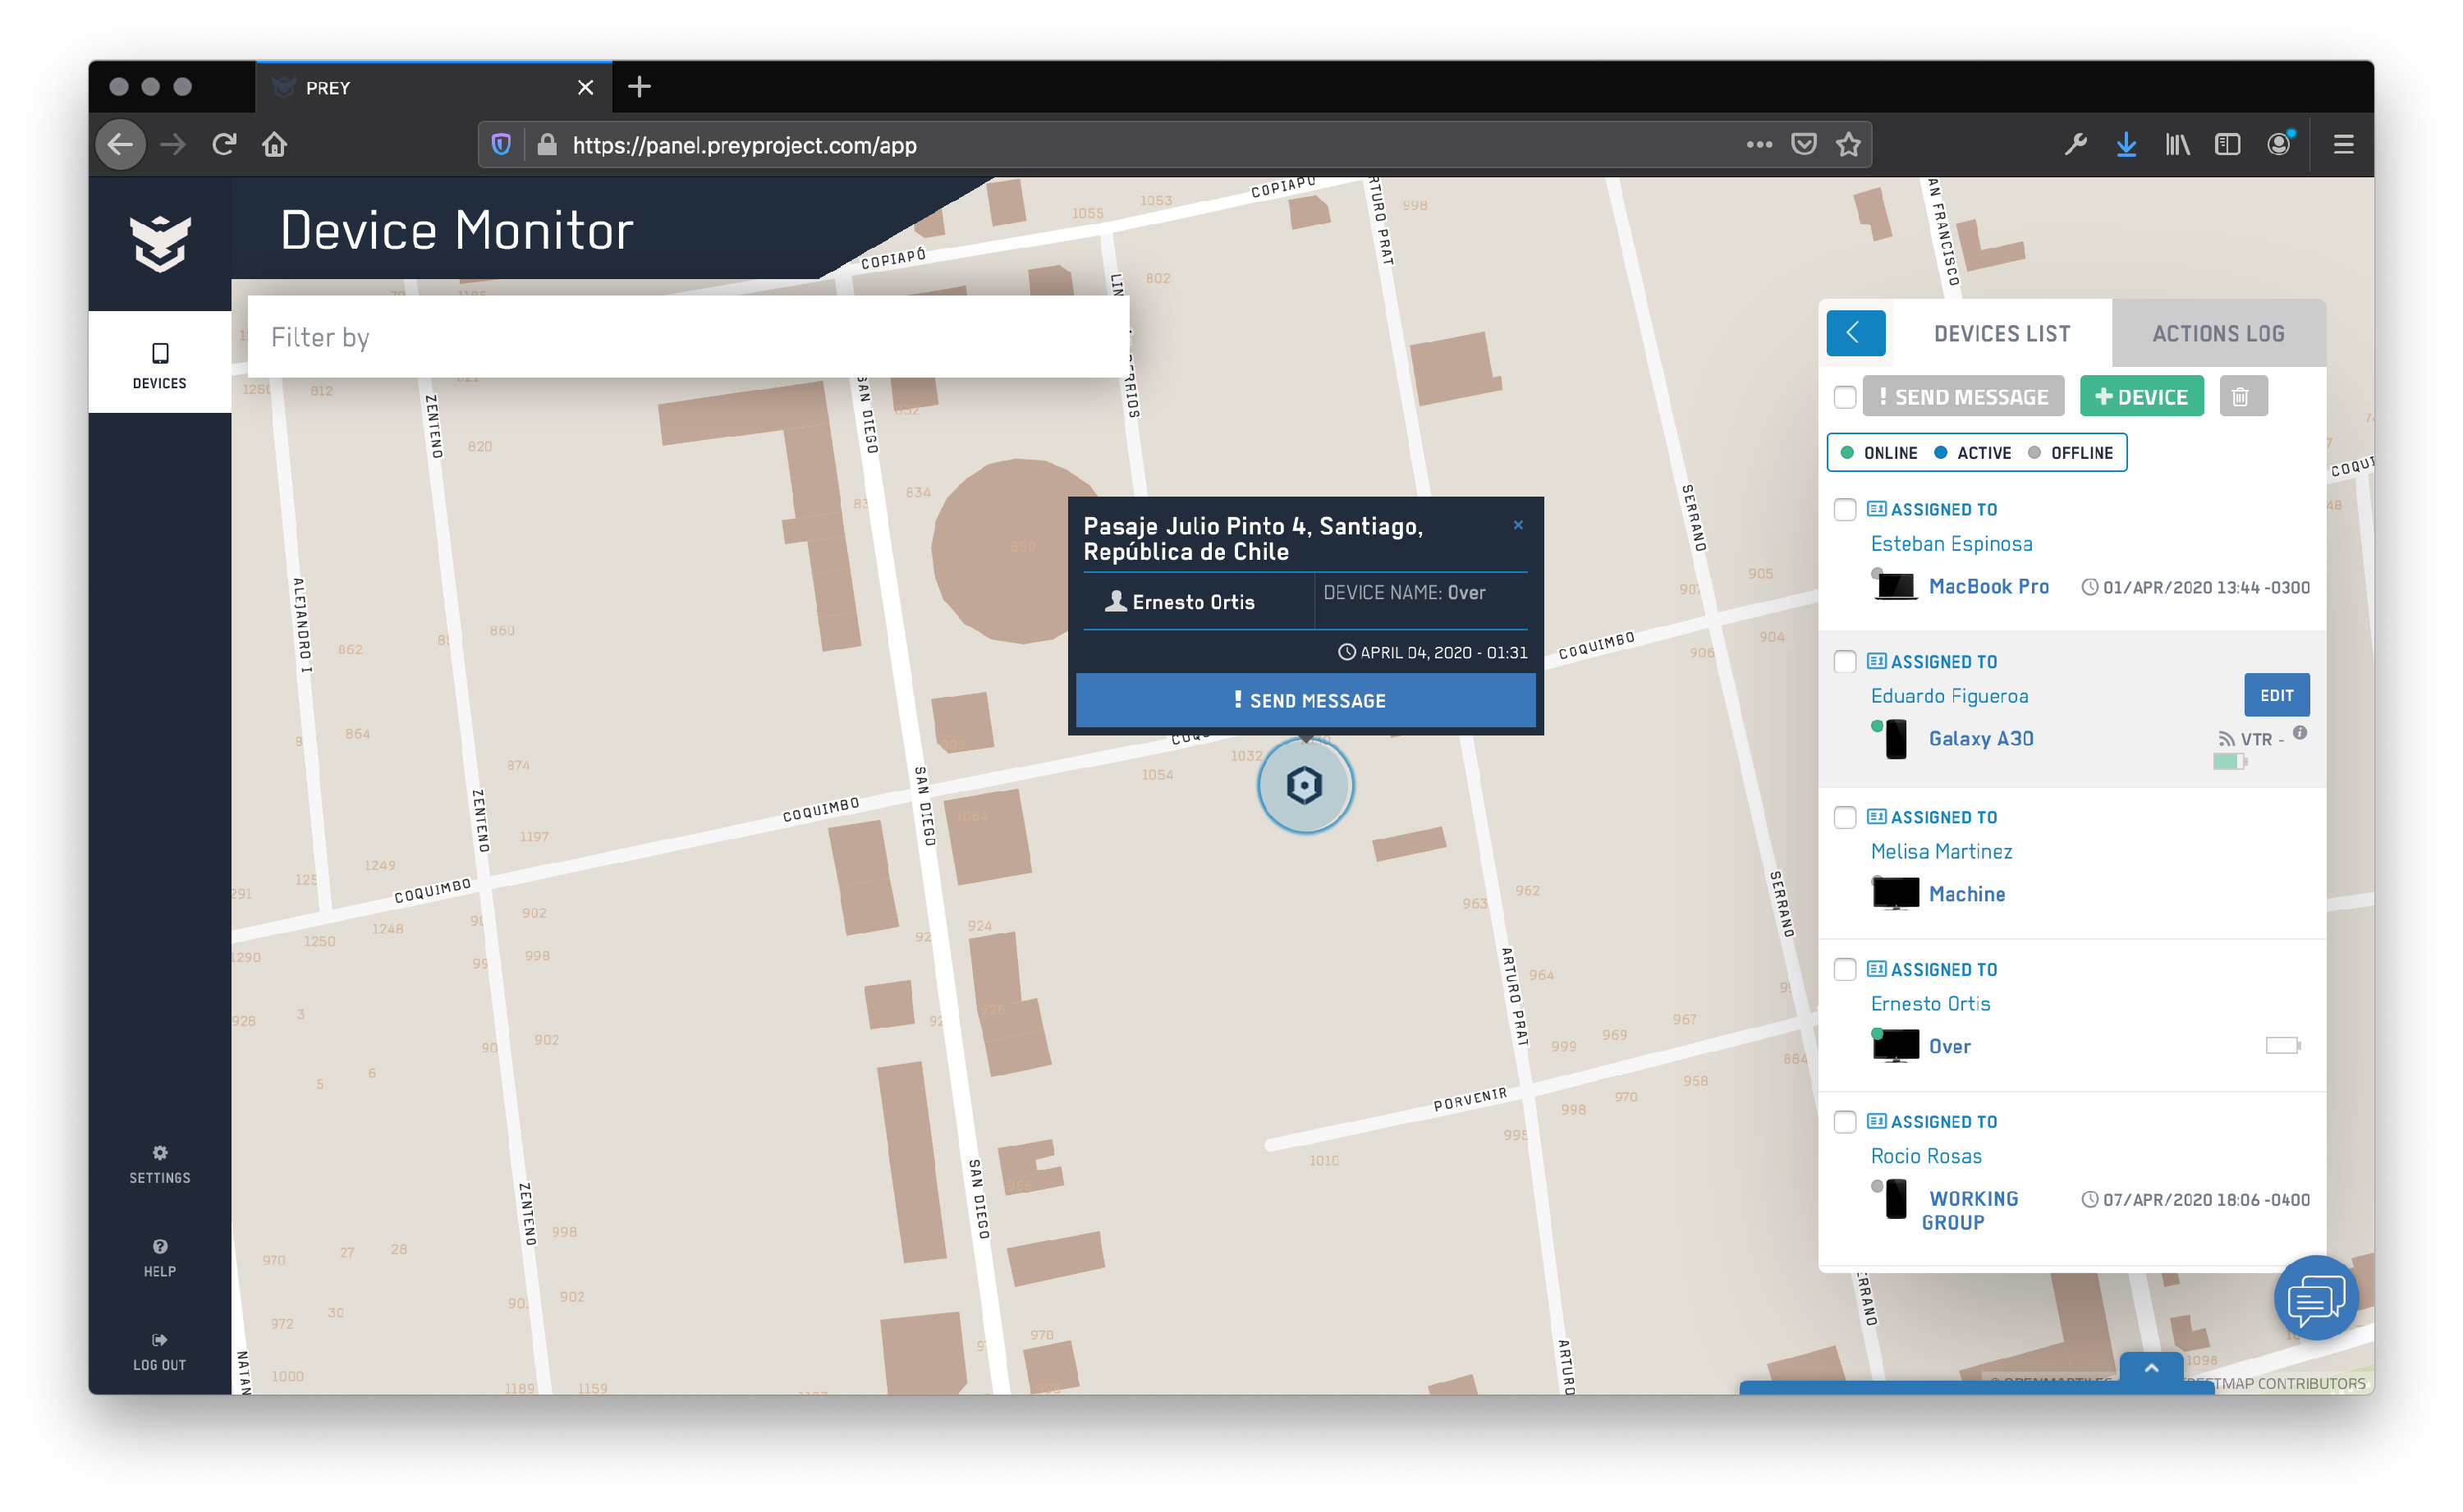Open the Firefox hamburger menu

2343,145
